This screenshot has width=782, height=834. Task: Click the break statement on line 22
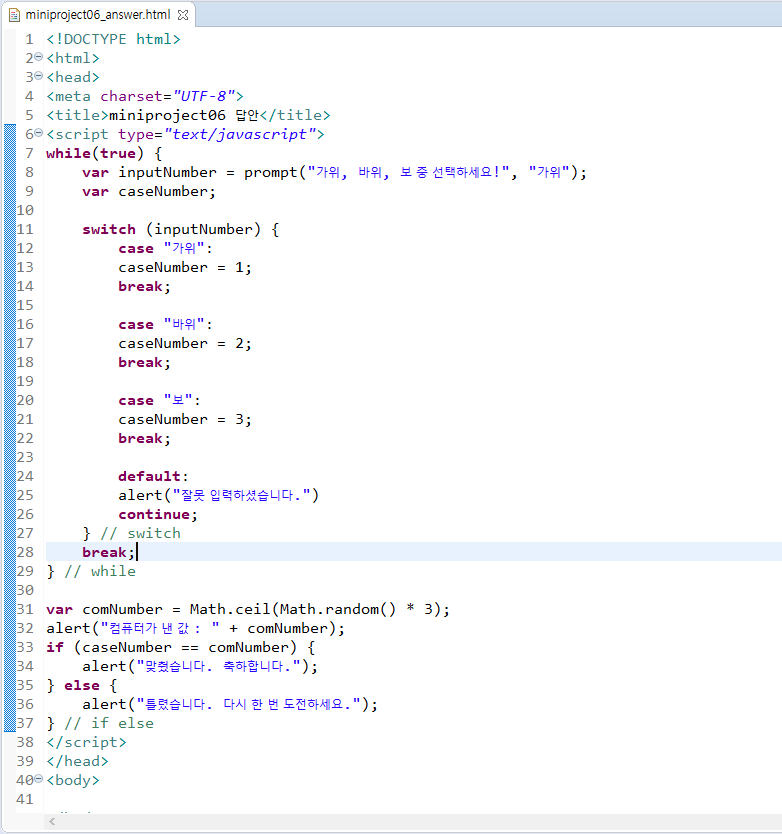(144, 439)
